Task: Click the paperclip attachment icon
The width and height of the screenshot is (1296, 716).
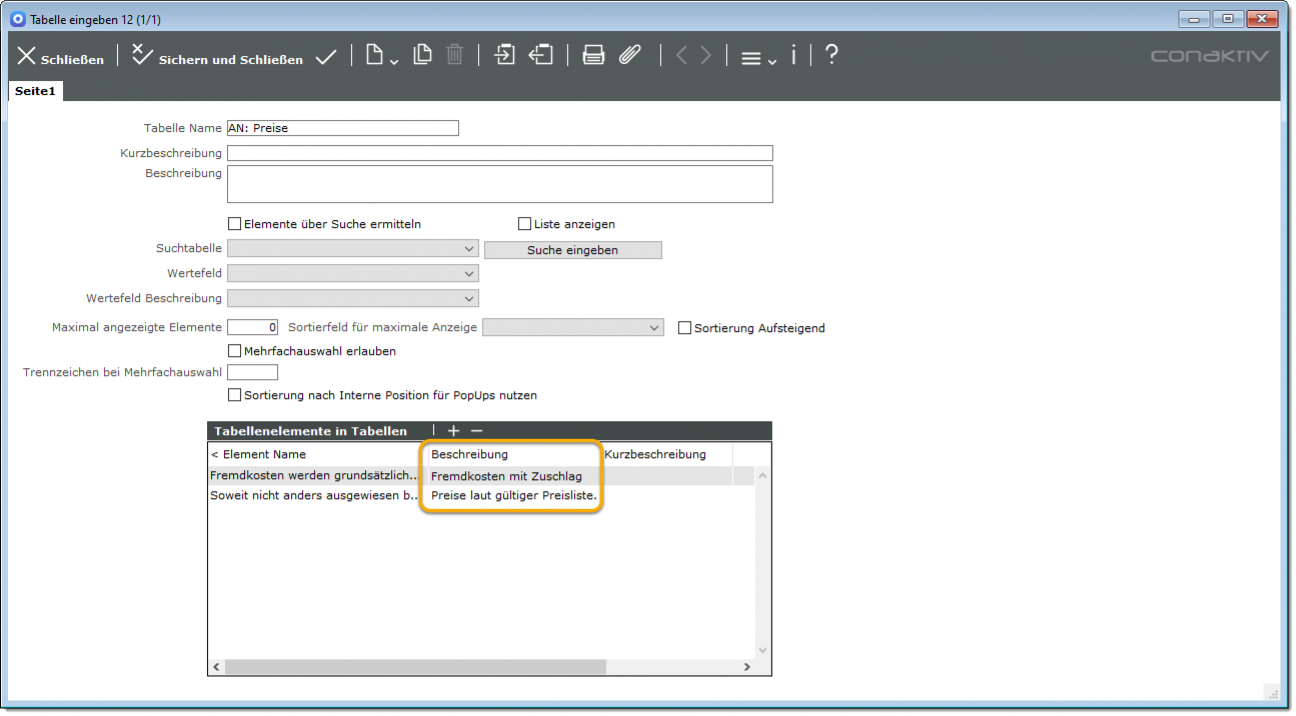Action: tap(629, 56)
